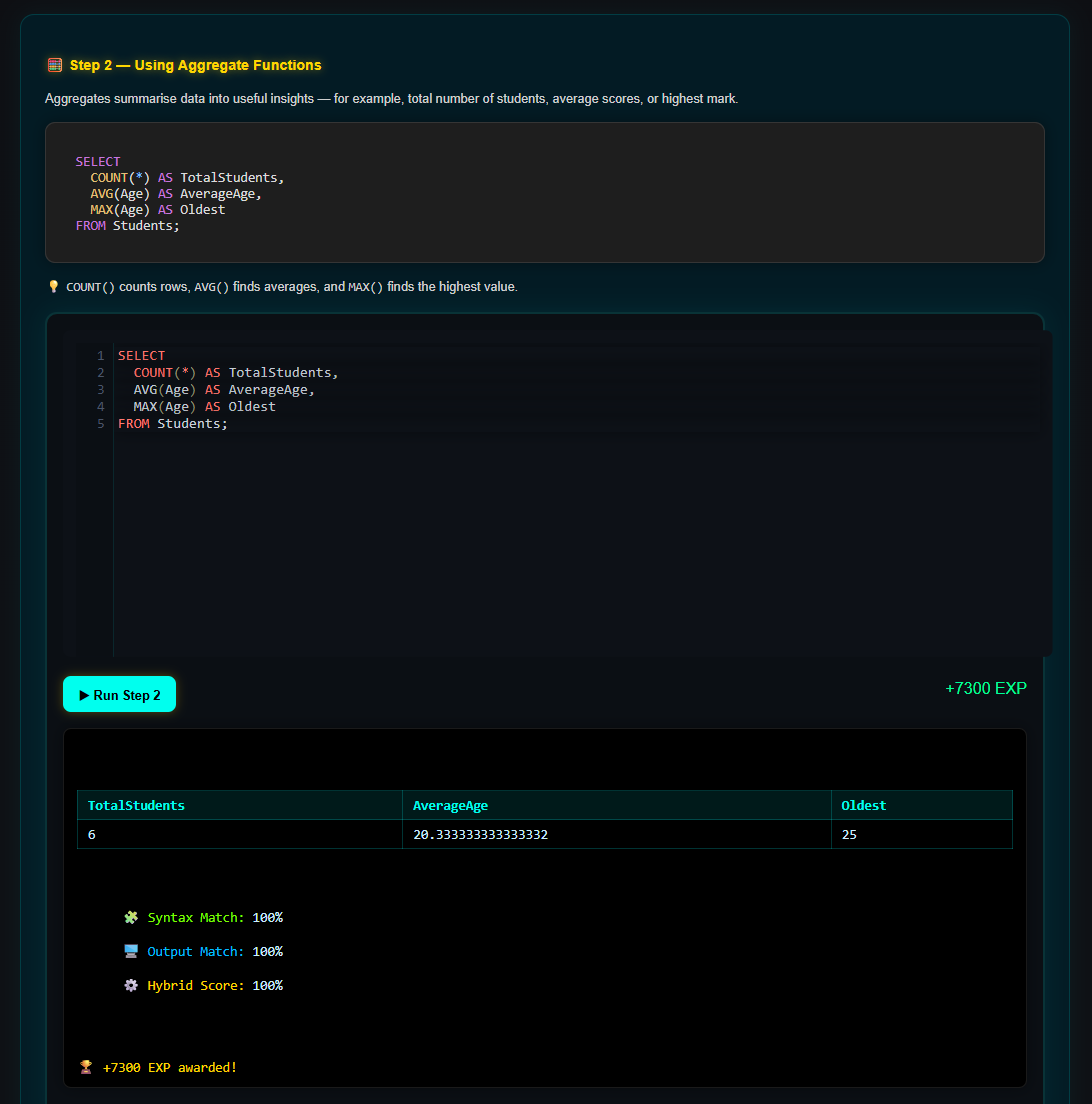Click the abacus icon beside Step 2 heading
1092x1104 pixels.
(x=54, y=64)
